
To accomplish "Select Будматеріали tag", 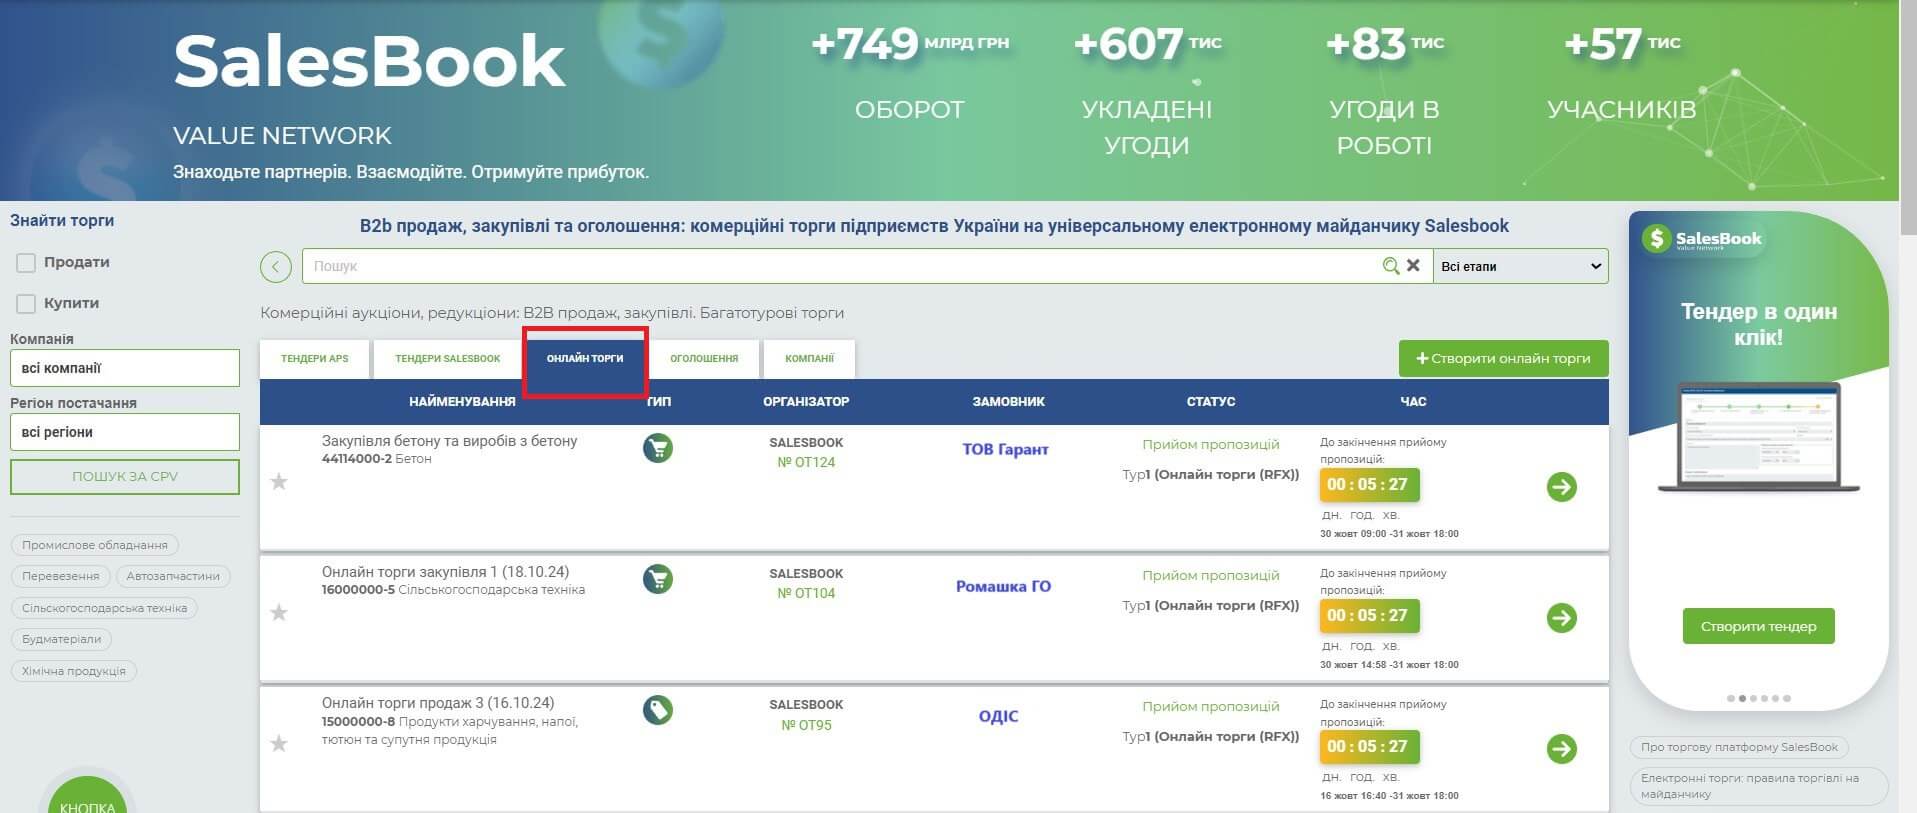I will 62,639.
